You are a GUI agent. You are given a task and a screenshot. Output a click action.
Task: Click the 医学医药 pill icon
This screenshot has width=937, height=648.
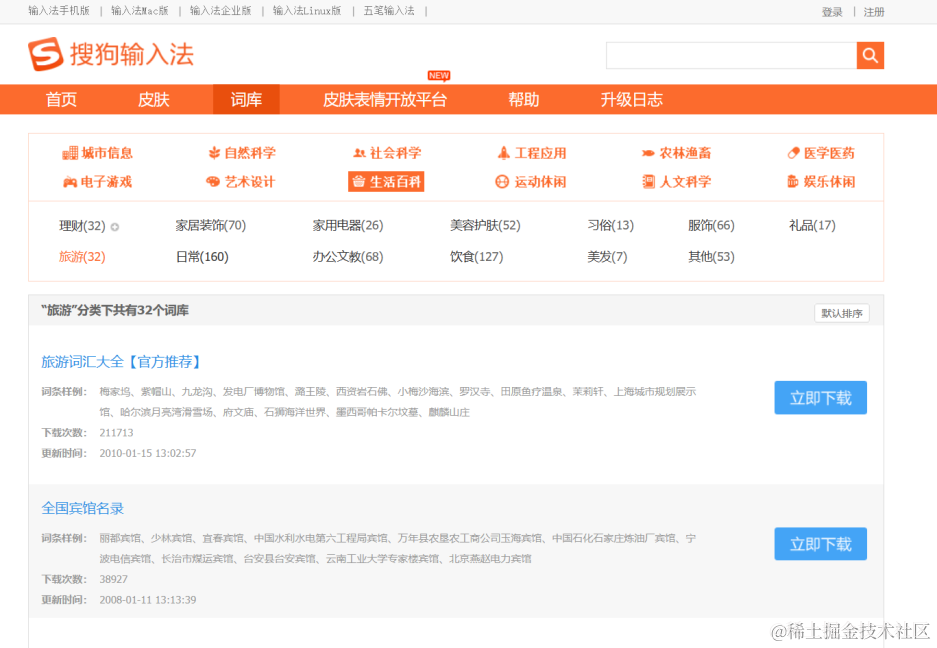[x=793, y=153]
